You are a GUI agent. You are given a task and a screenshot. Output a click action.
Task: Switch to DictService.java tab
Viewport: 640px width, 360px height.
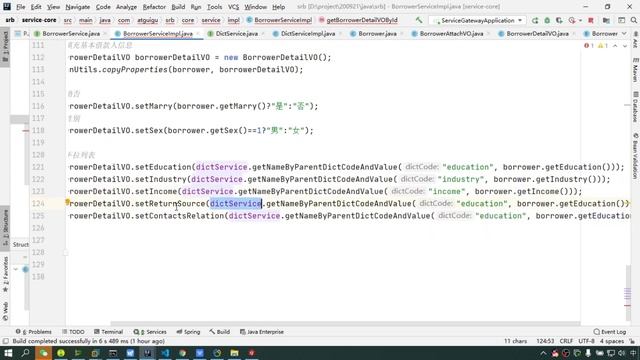pyautogui.click(x=237, y=33)
